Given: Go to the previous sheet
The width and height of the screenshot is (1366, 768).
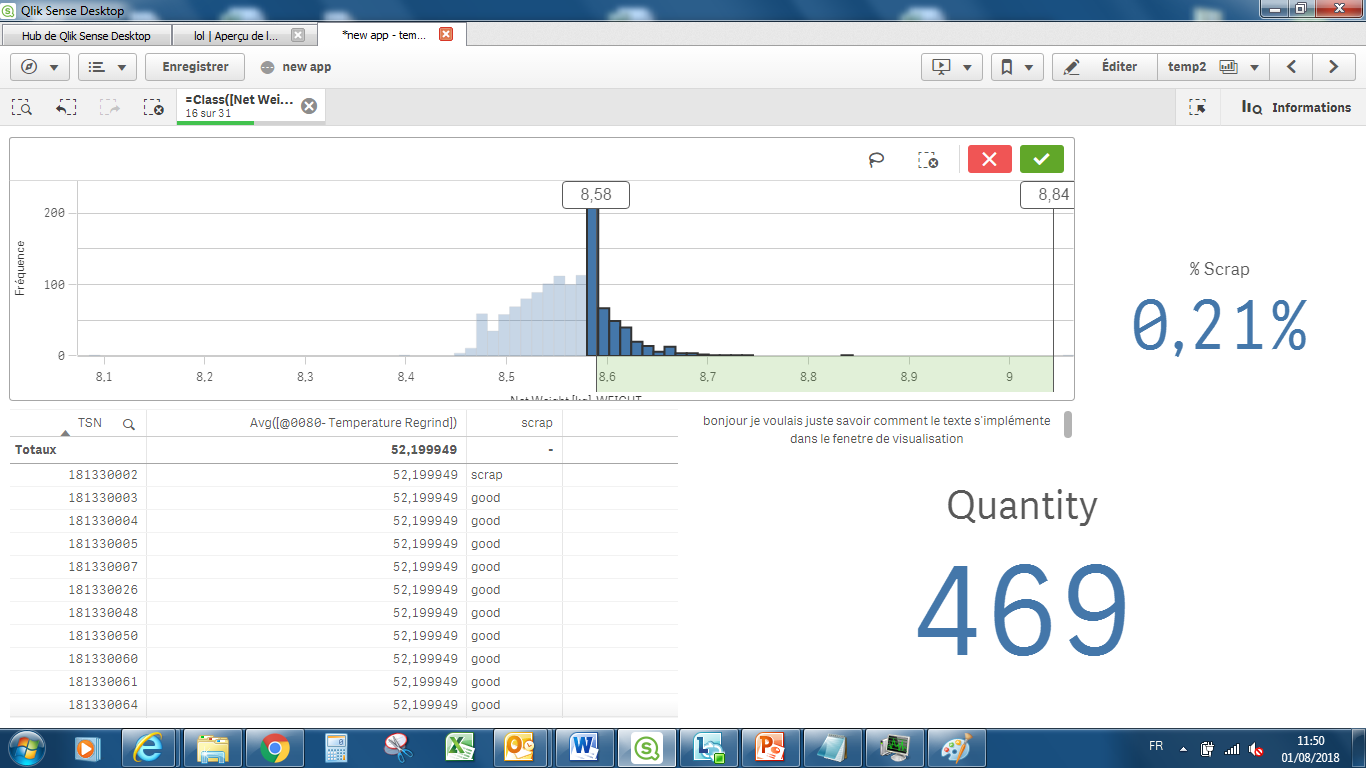Looking at the screenshot, I should (x=1291, y=67).
